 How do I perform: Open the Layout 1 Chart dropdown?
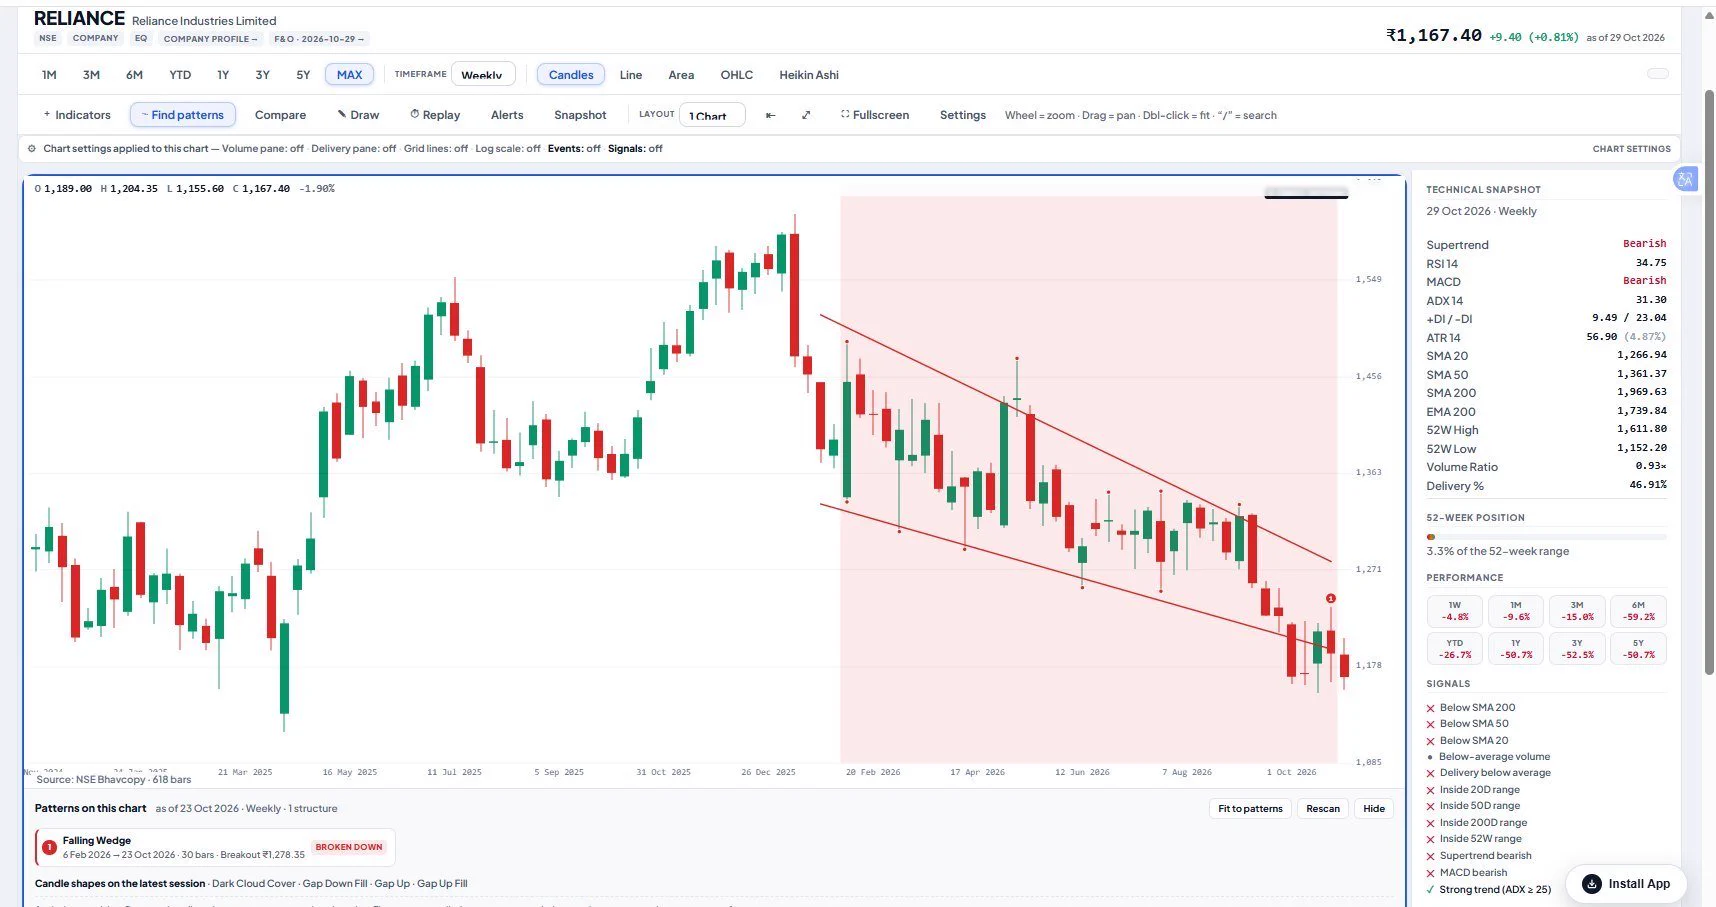pyautogui.click(x=712, y=115)
